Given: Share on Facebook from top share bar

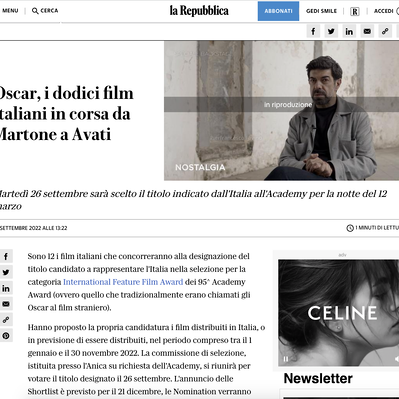Looking at the screenshot, I should click(313, 31).
